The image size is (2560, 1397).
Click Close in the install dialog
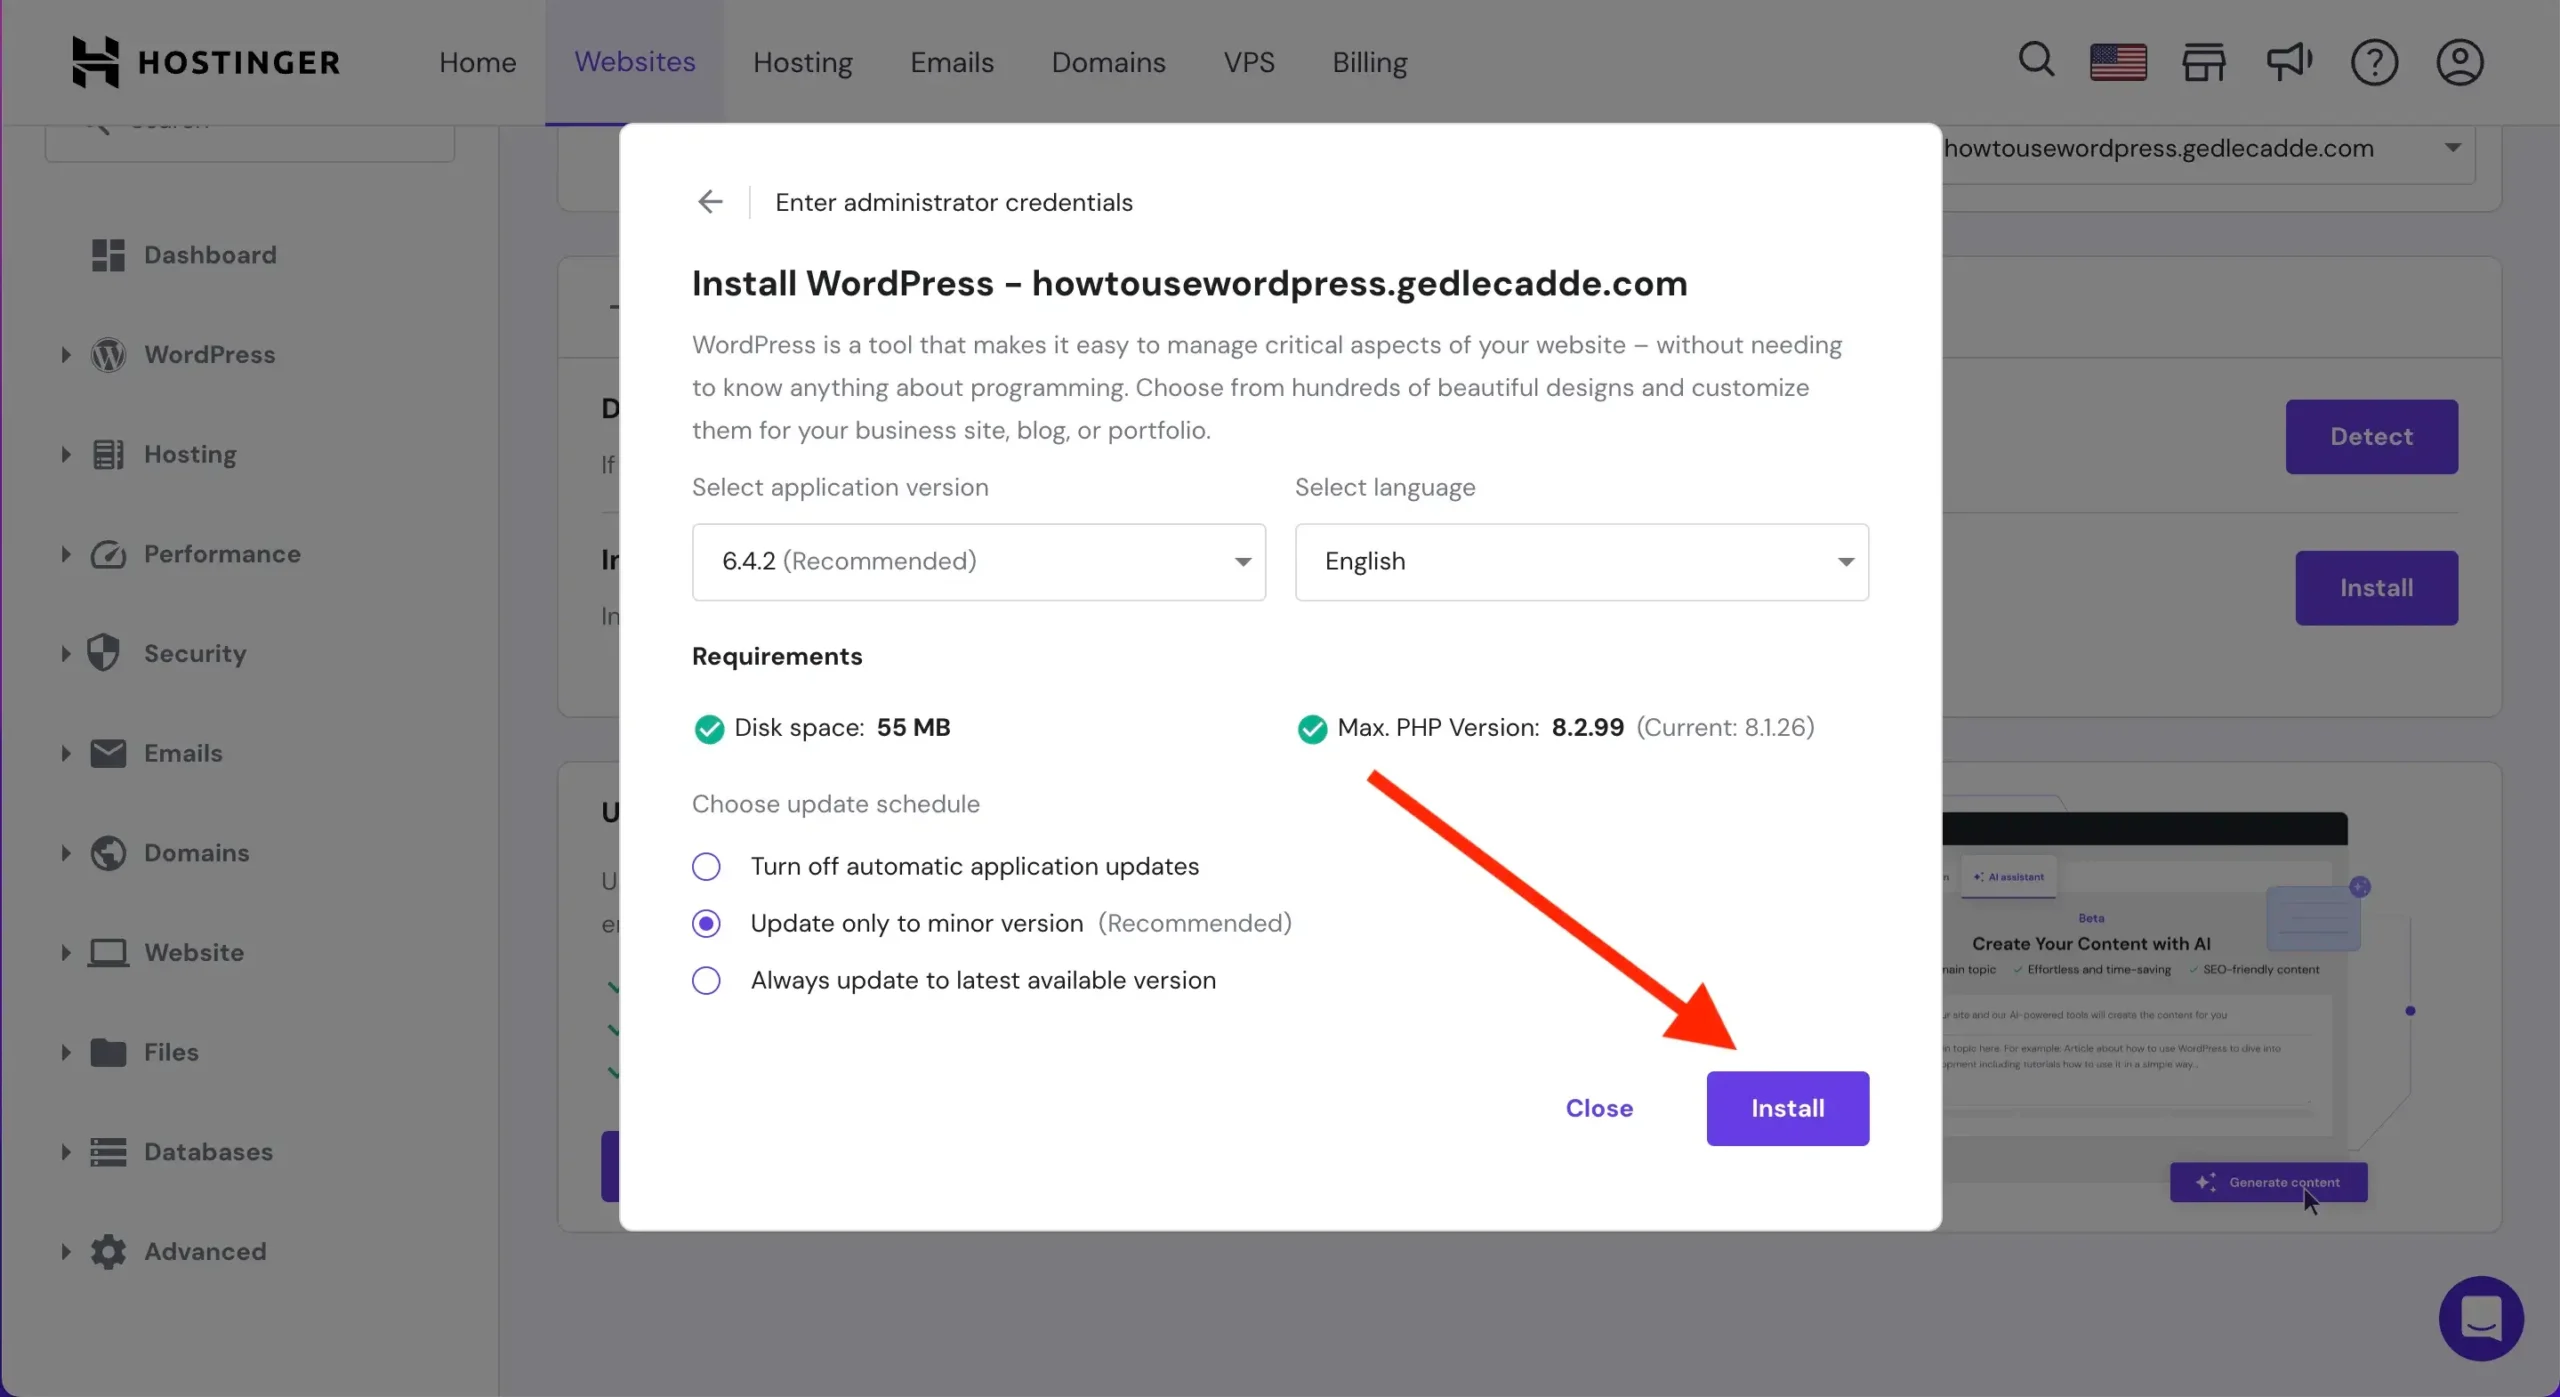[x=1599, y=1108]
